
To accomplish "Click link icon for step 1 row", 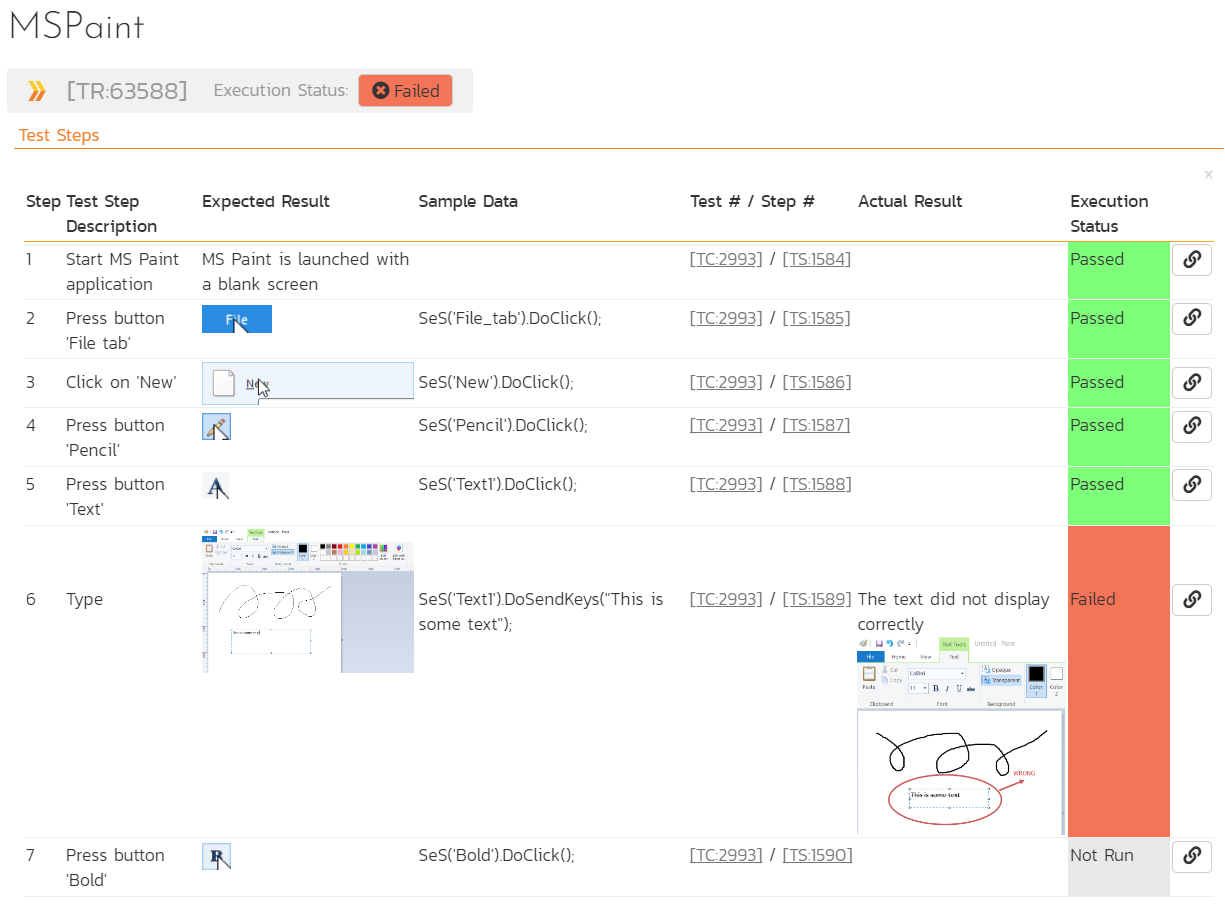I will 1191,260.
